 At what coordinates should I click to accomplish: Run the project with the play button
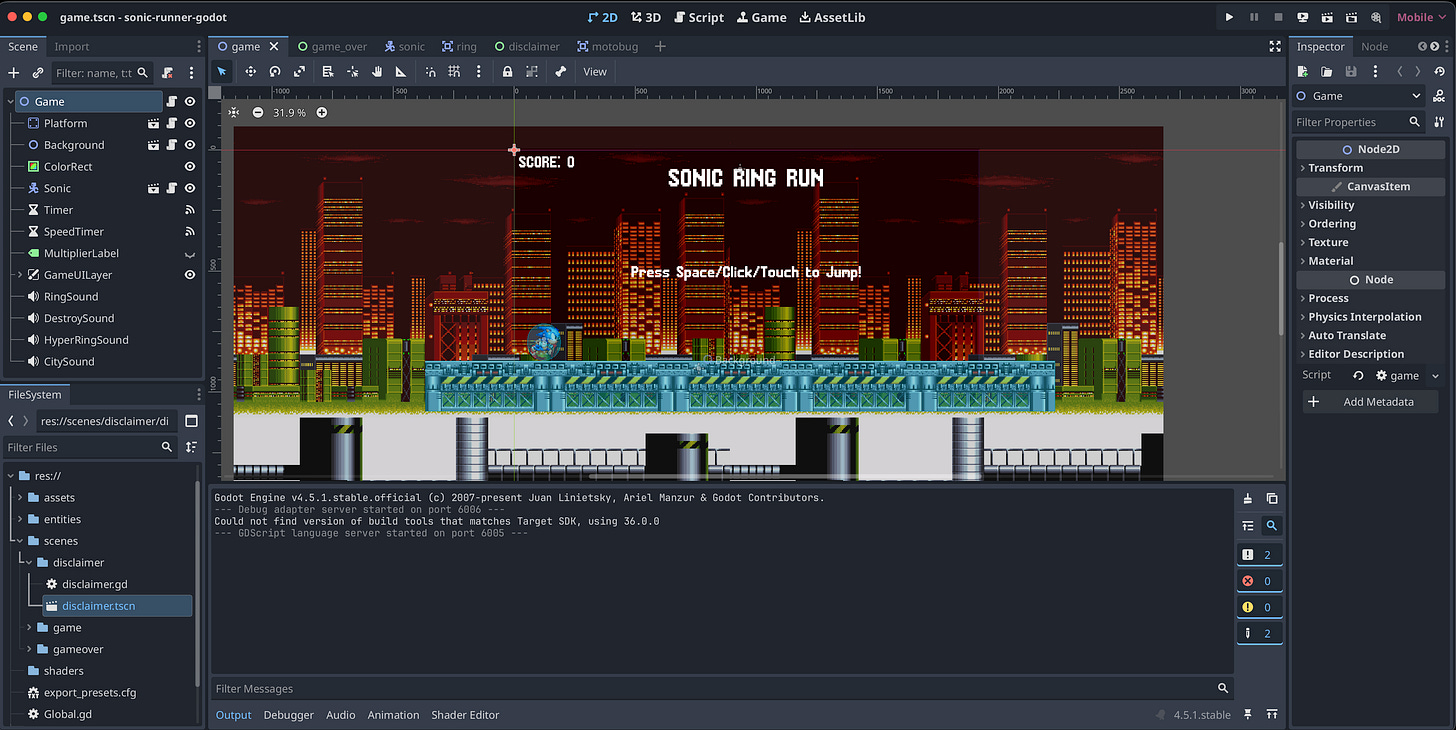[1229, 17]
